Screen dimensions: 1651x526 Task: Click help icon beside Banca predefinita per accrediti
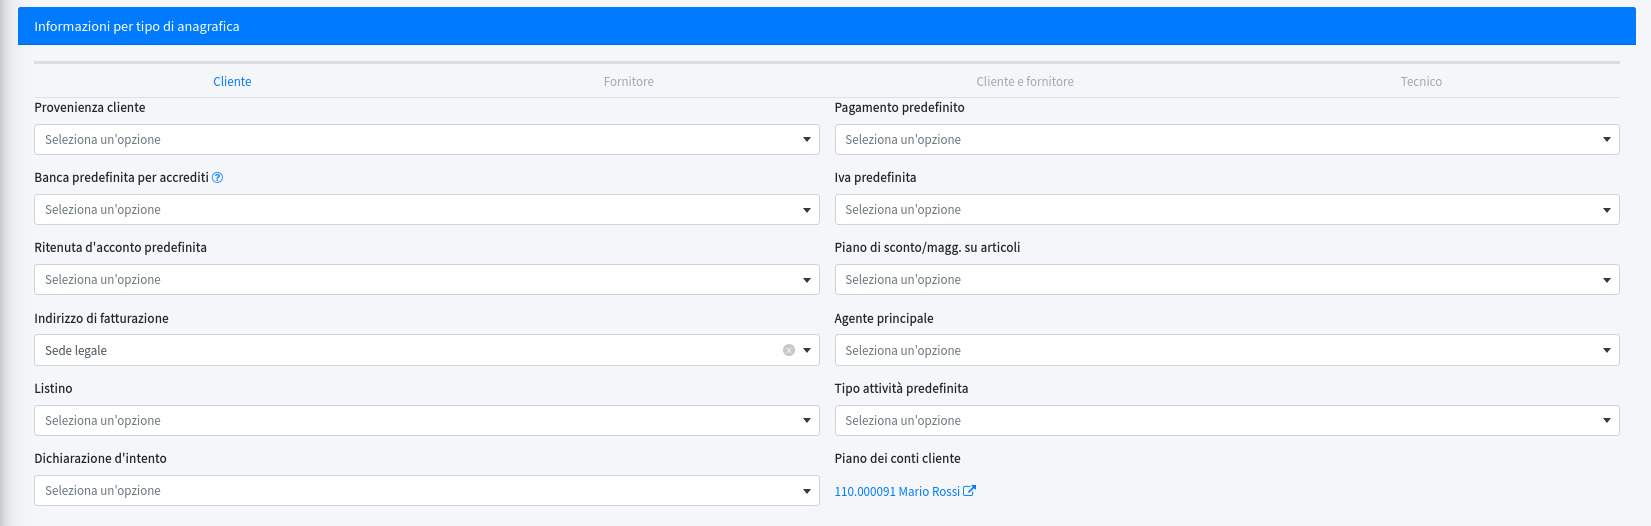tap(218, 178)
